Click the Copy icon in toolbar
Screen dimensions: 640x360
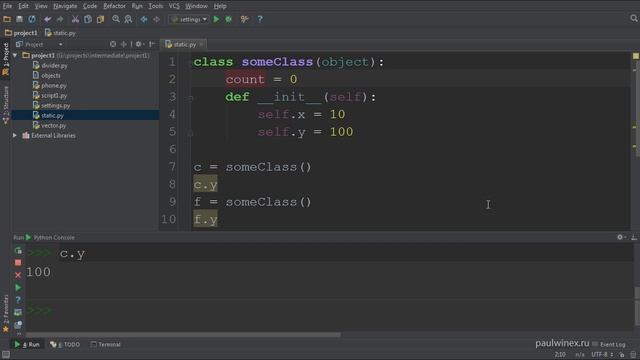click(x=88, y=19)
